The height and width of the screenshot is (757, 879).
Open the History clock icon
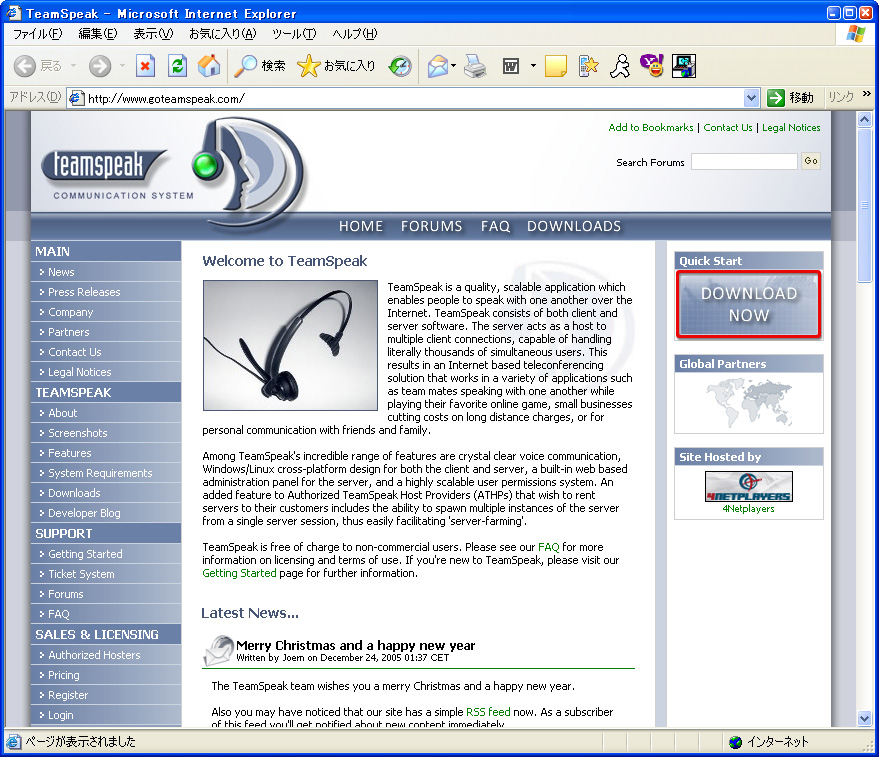pyautogui.click(x=400, y=66)
